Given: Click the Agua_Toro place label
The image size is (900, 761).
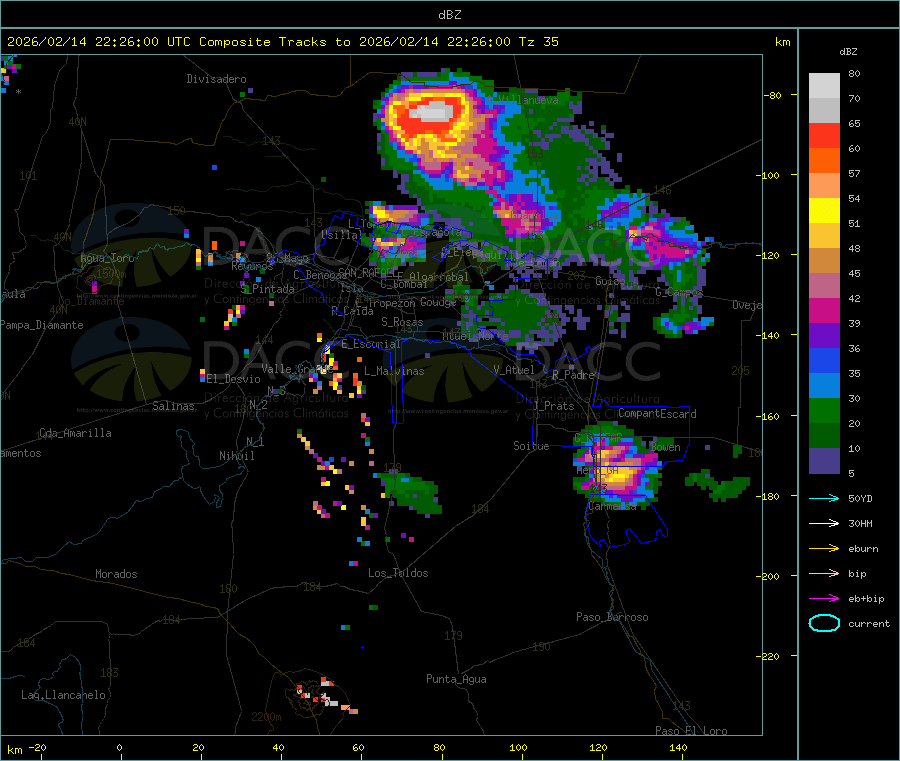Looking at the screenshot, I should click(107, 258).
